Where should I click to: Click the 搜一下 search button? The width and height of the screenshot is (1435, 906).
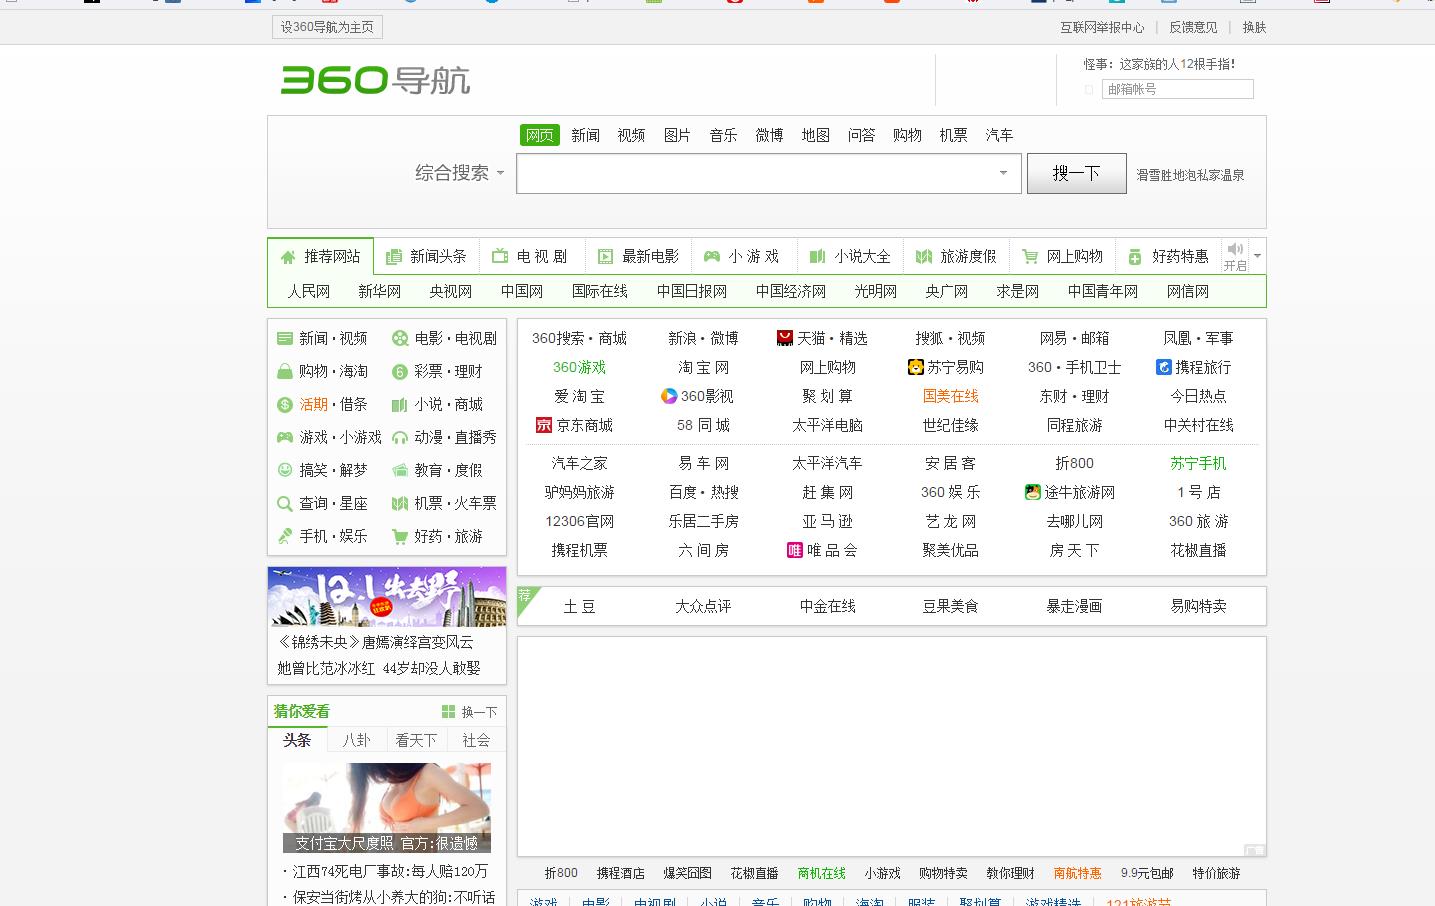(x=1076, y=172)
